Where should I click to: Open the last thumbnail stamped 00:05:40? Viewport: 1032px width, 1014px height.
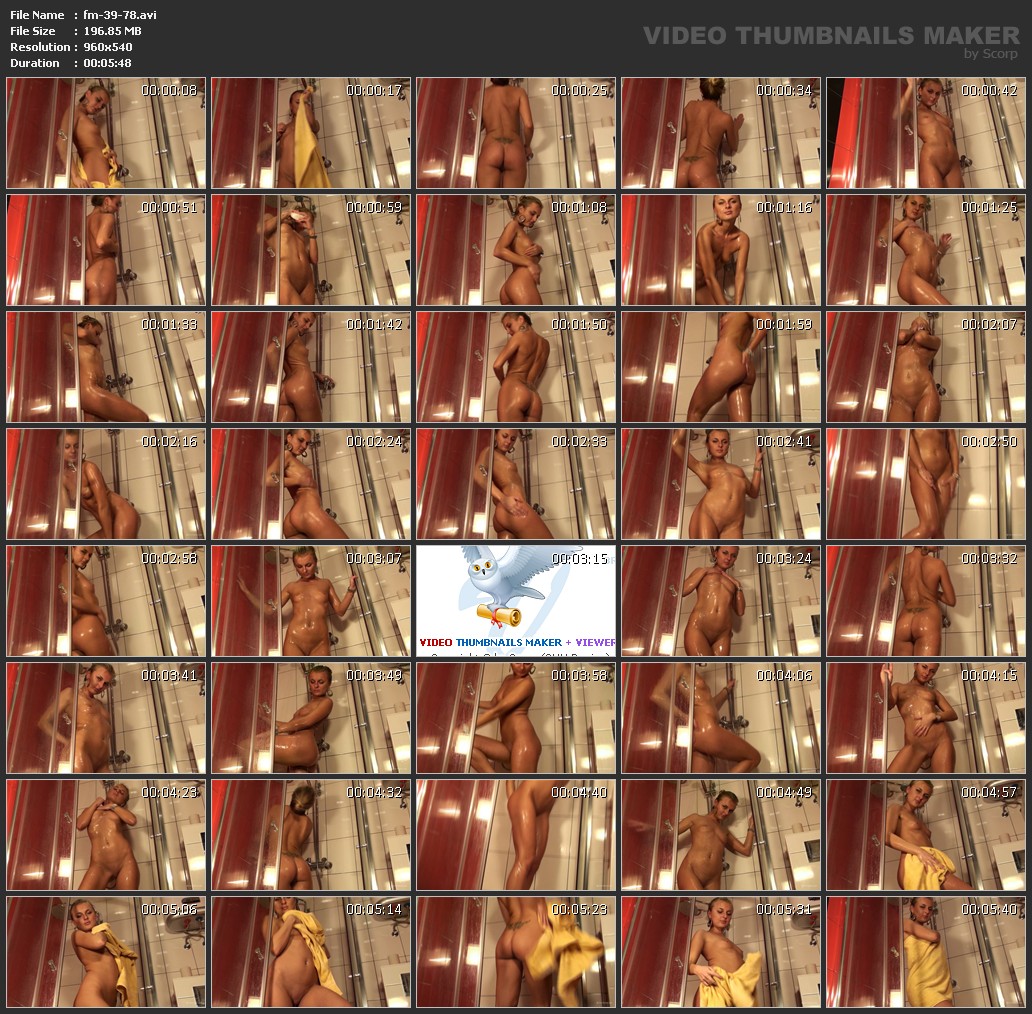pyautogui.click(x=925, y=951)
